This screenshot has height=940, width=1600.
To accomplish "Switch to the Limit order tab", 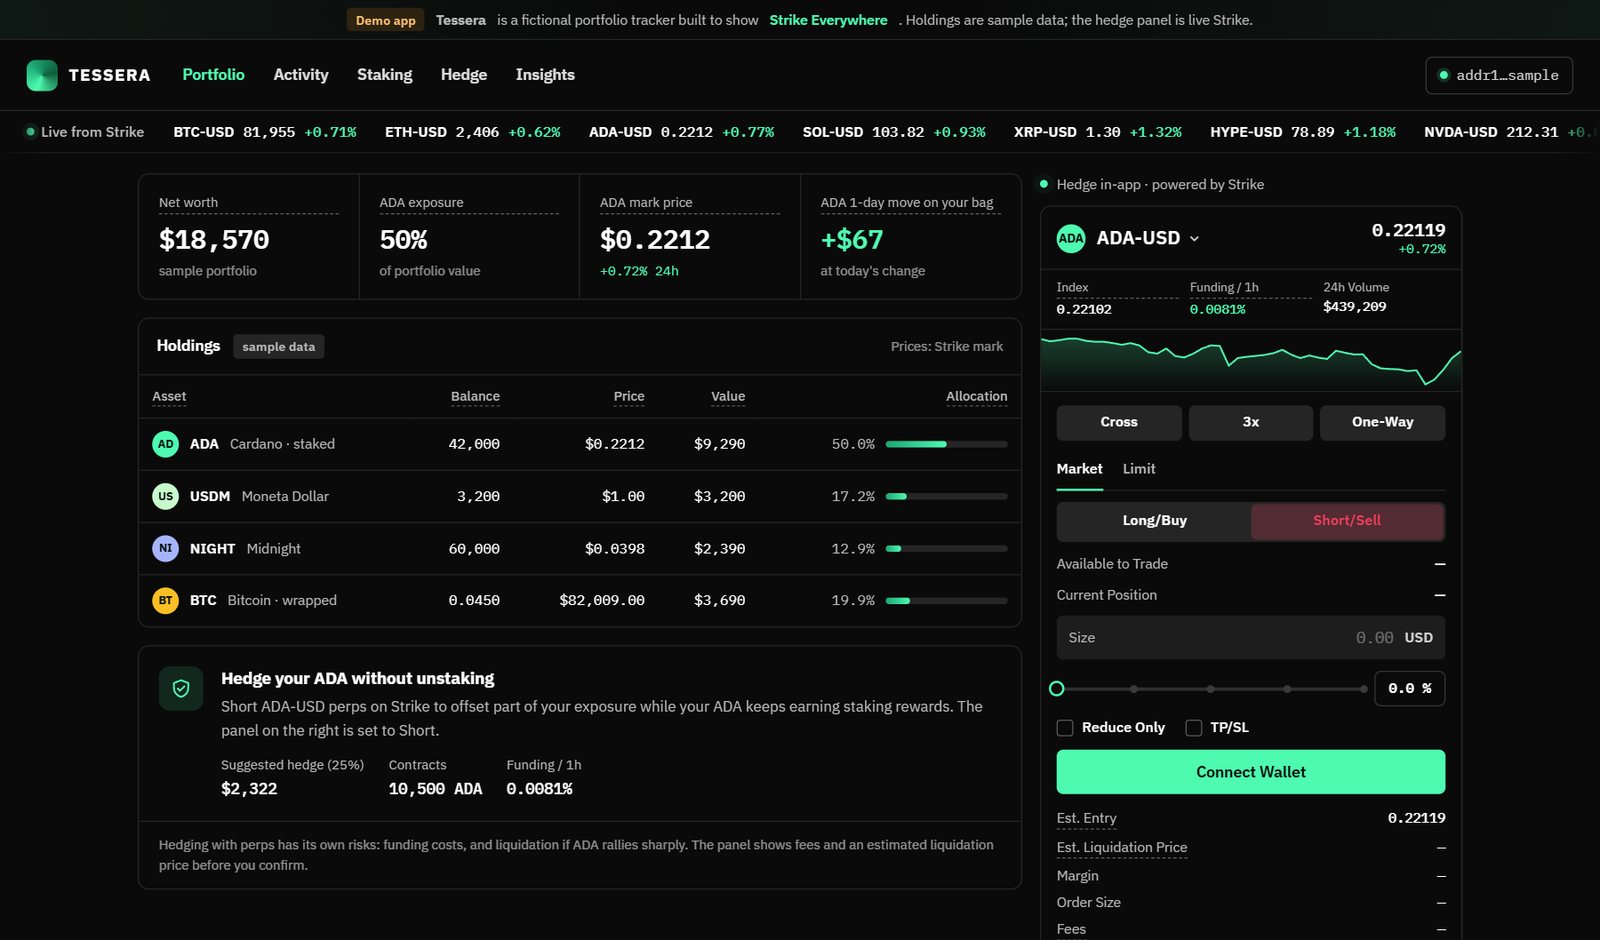I will coord(1138,469).
